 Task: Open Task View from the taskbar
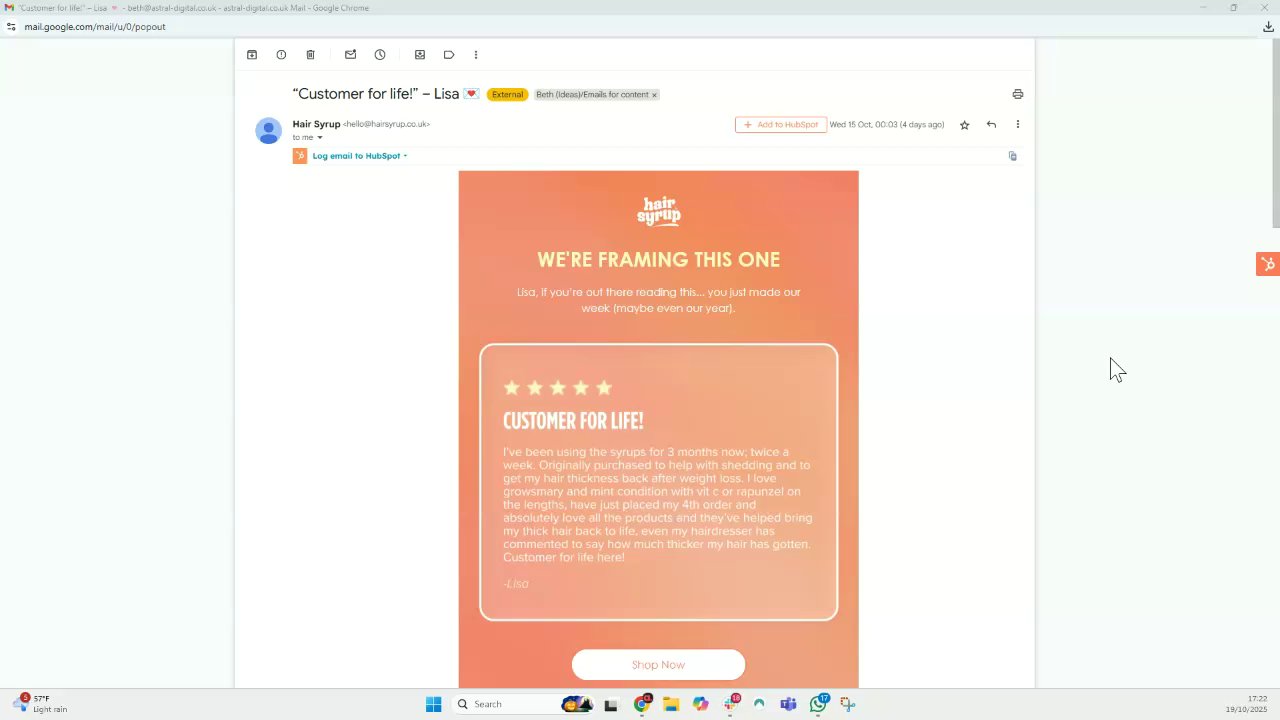click(x=611, y=705)
